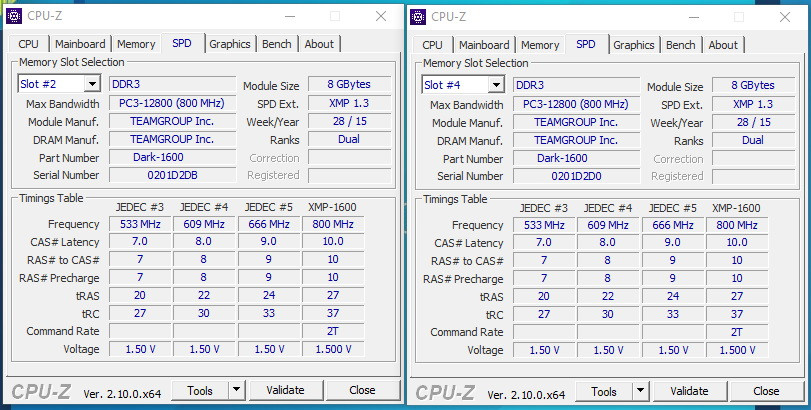Click Close button in left window
Screen dimensions: 811x410
coord(363,390)
